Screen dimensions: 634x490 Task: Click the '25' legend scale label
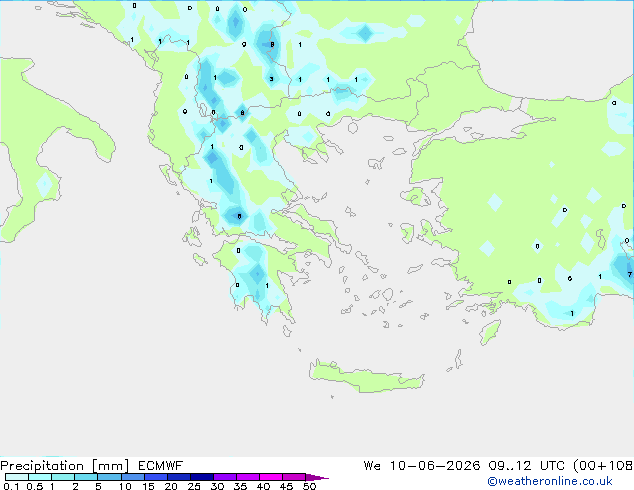click(x=194, y=486)
